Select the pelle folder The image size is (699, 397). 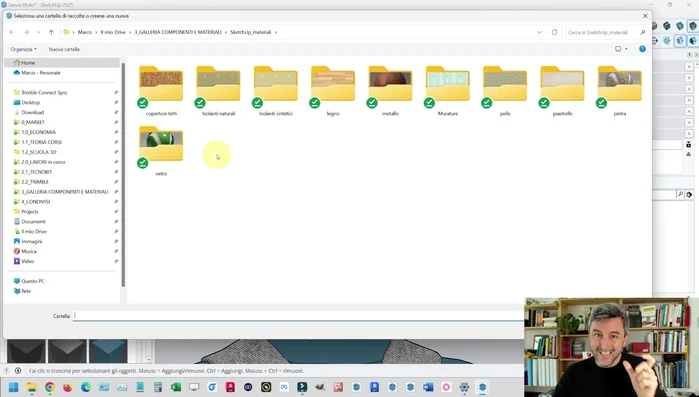click(x=505, y=91)
